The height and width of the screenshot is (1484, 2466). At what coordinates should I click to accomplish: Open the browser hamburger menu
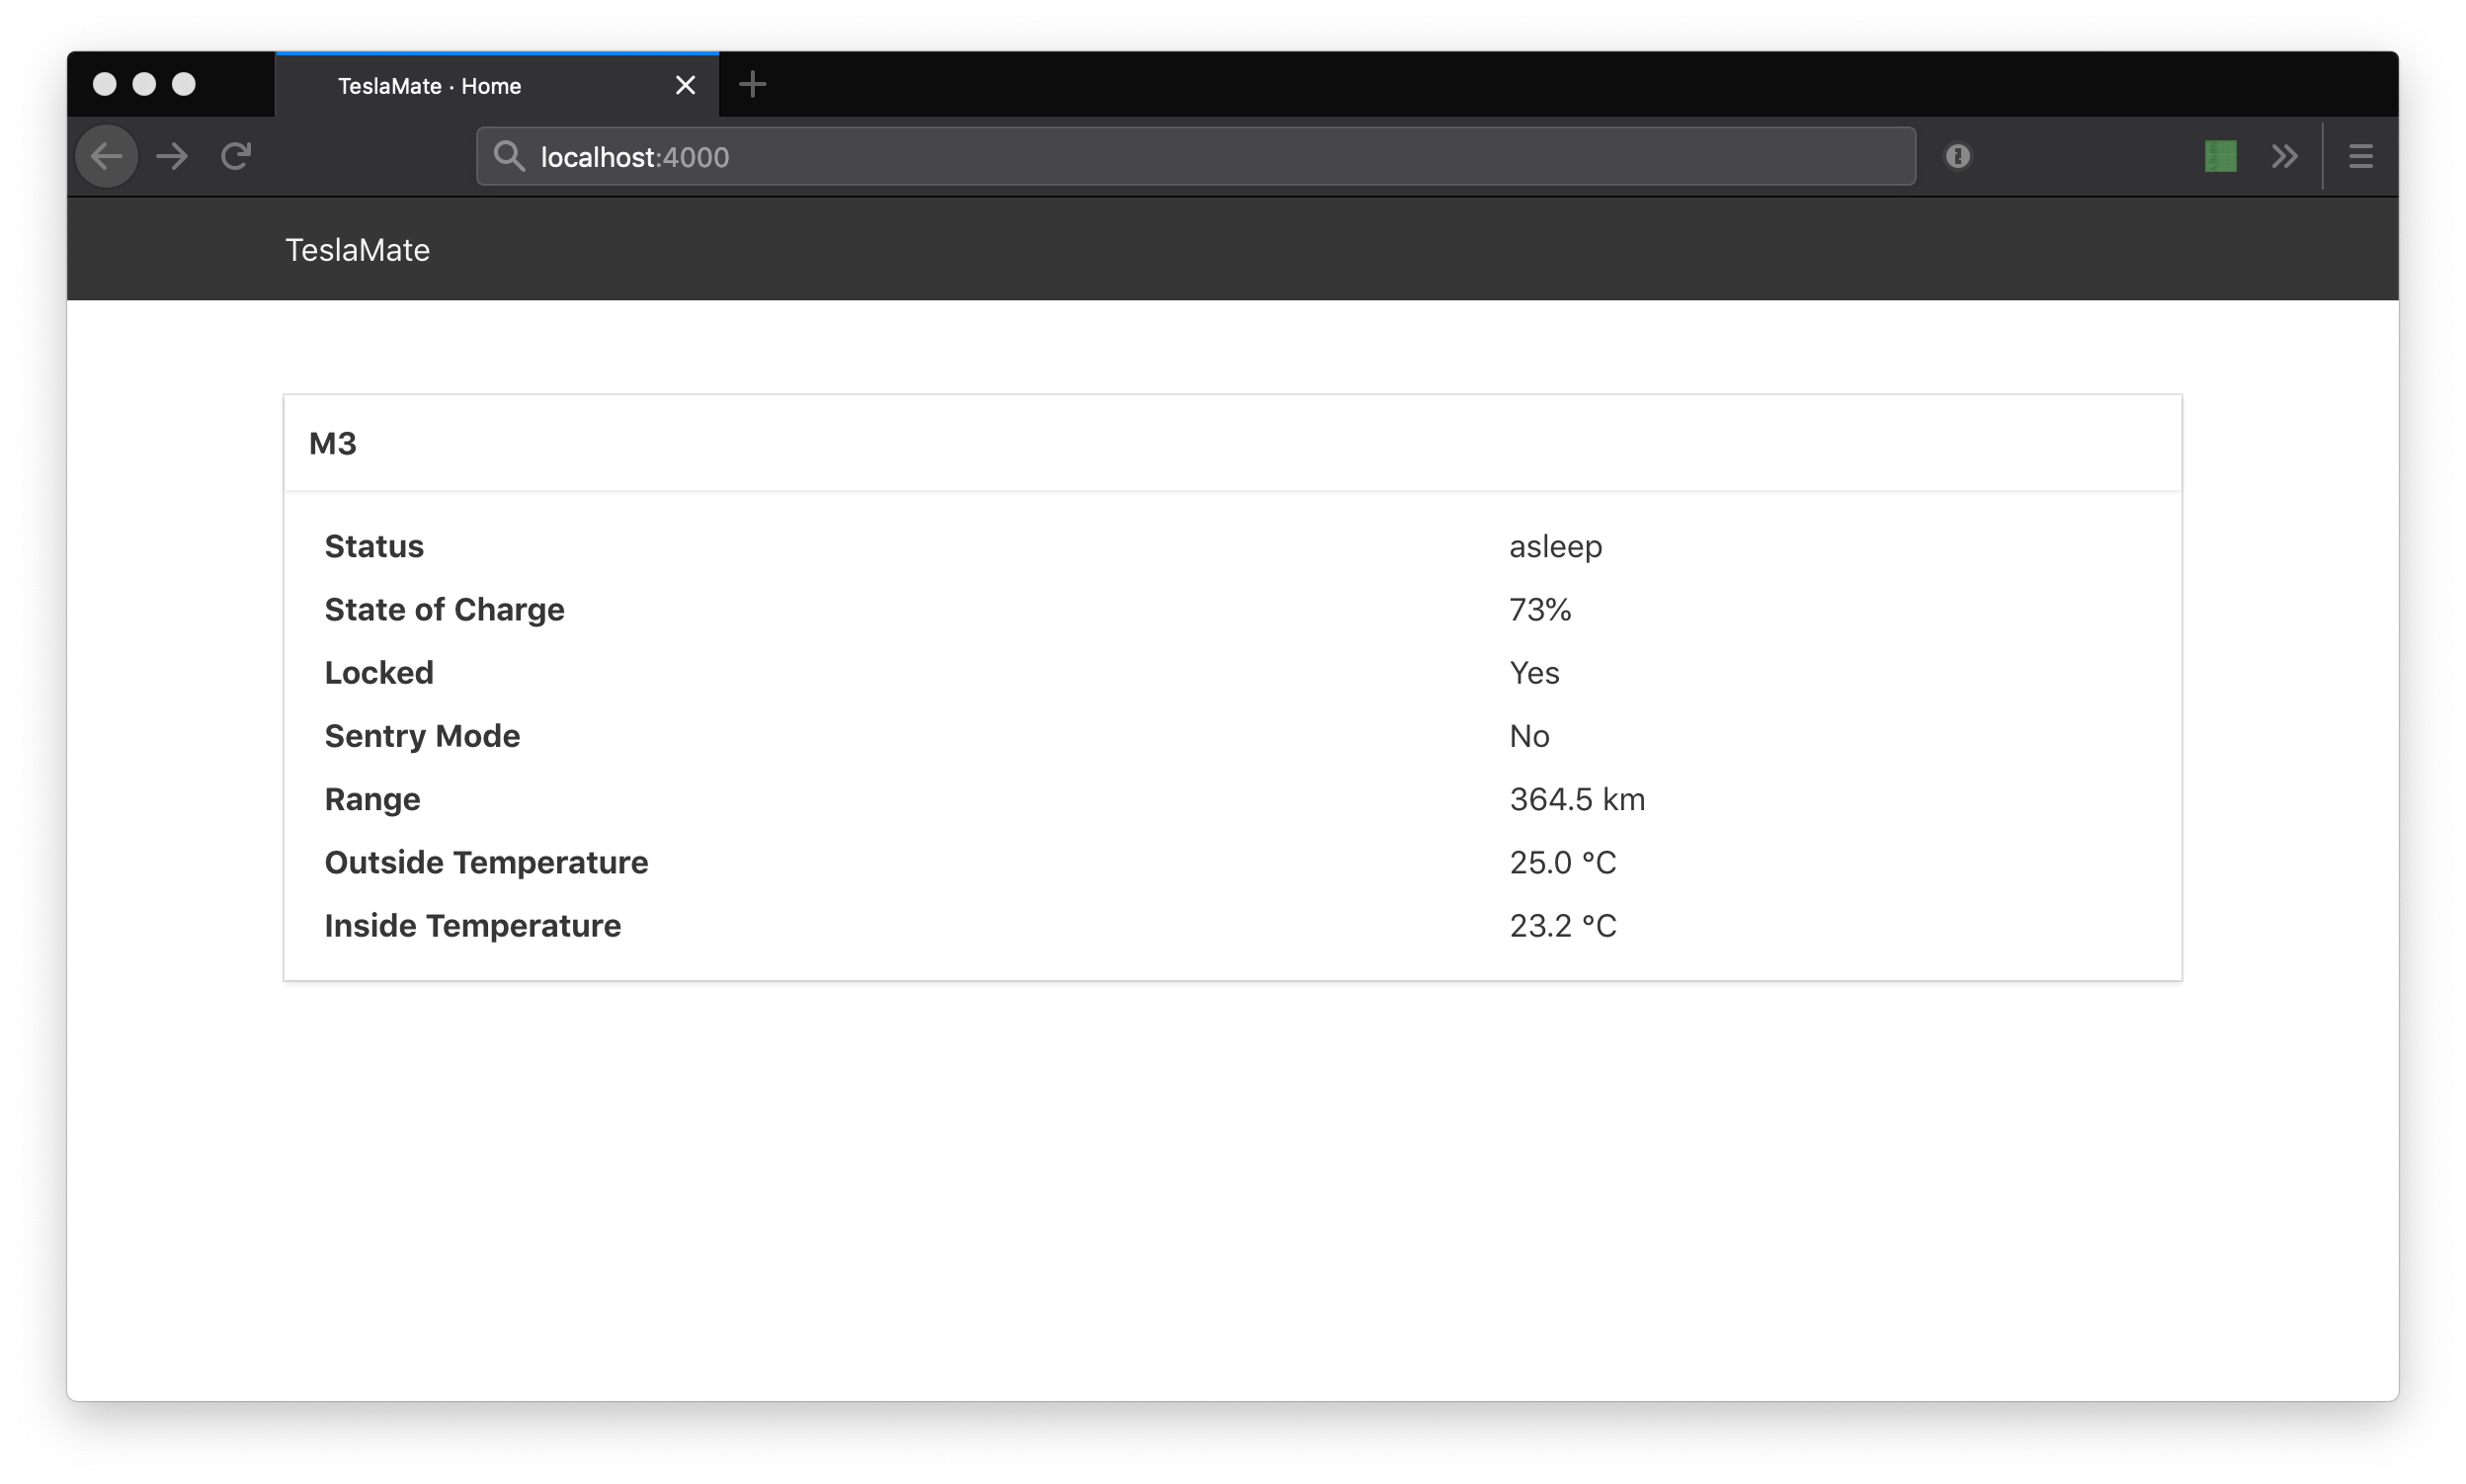[2360, 156]
